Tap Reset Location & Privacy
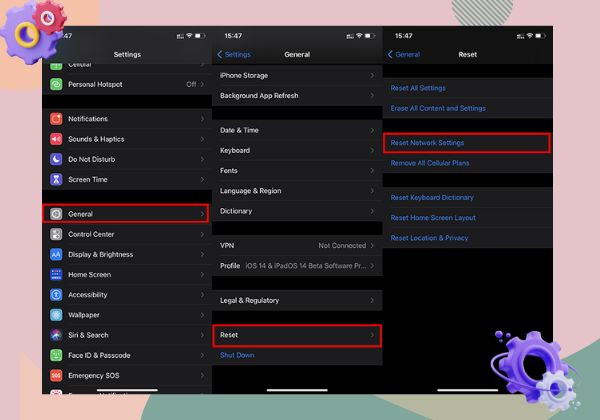 click(429, 238)
